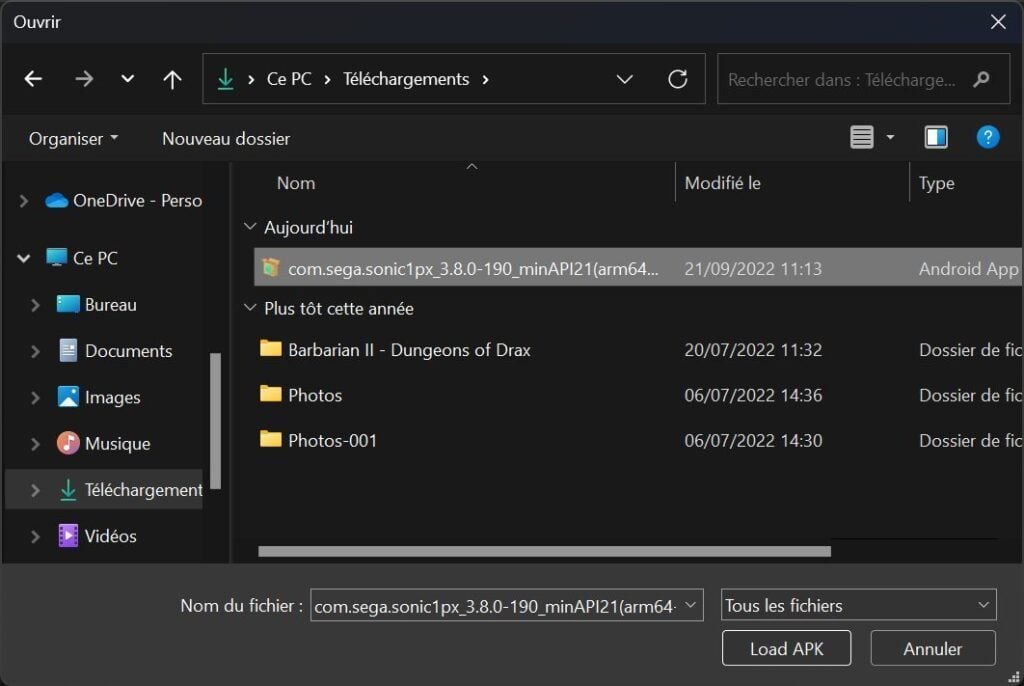1024x686 pixels.
Task: Click the horizontal scrollbar in file list
Action: (544, 551)
